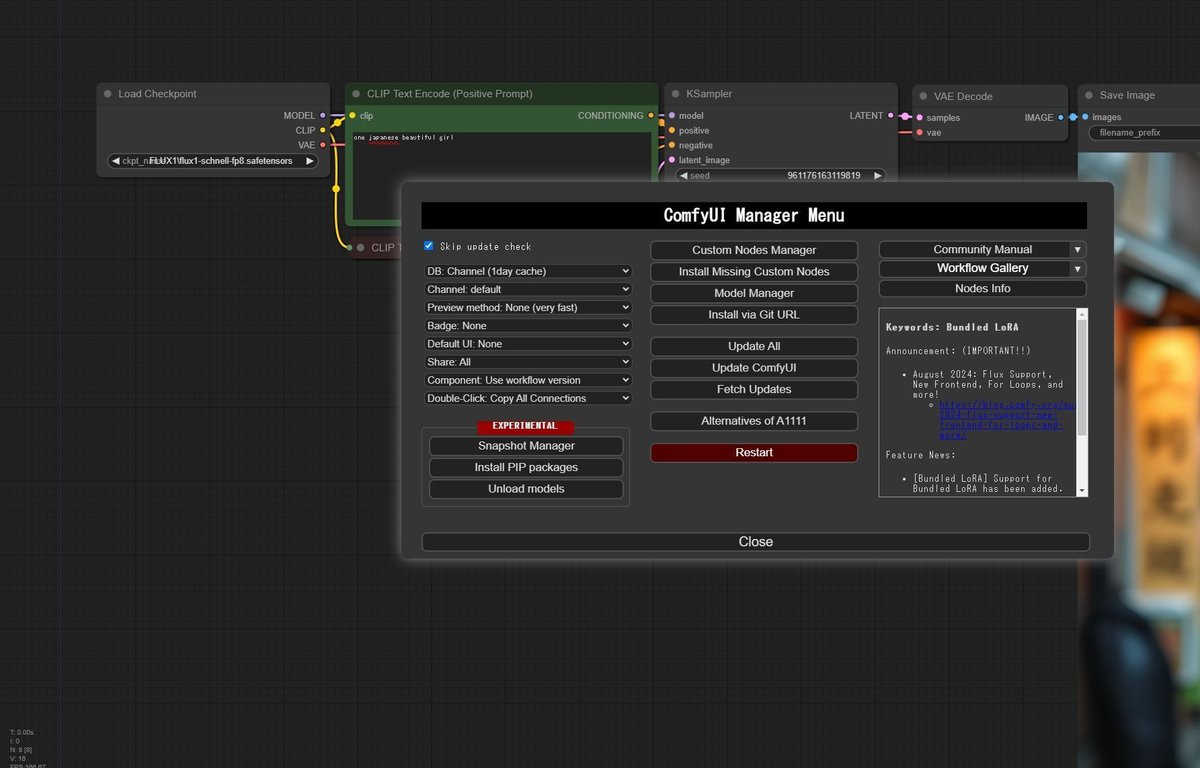Click the Update All button
Viewport: 1200px width, 768px height.
pos(754,346)
